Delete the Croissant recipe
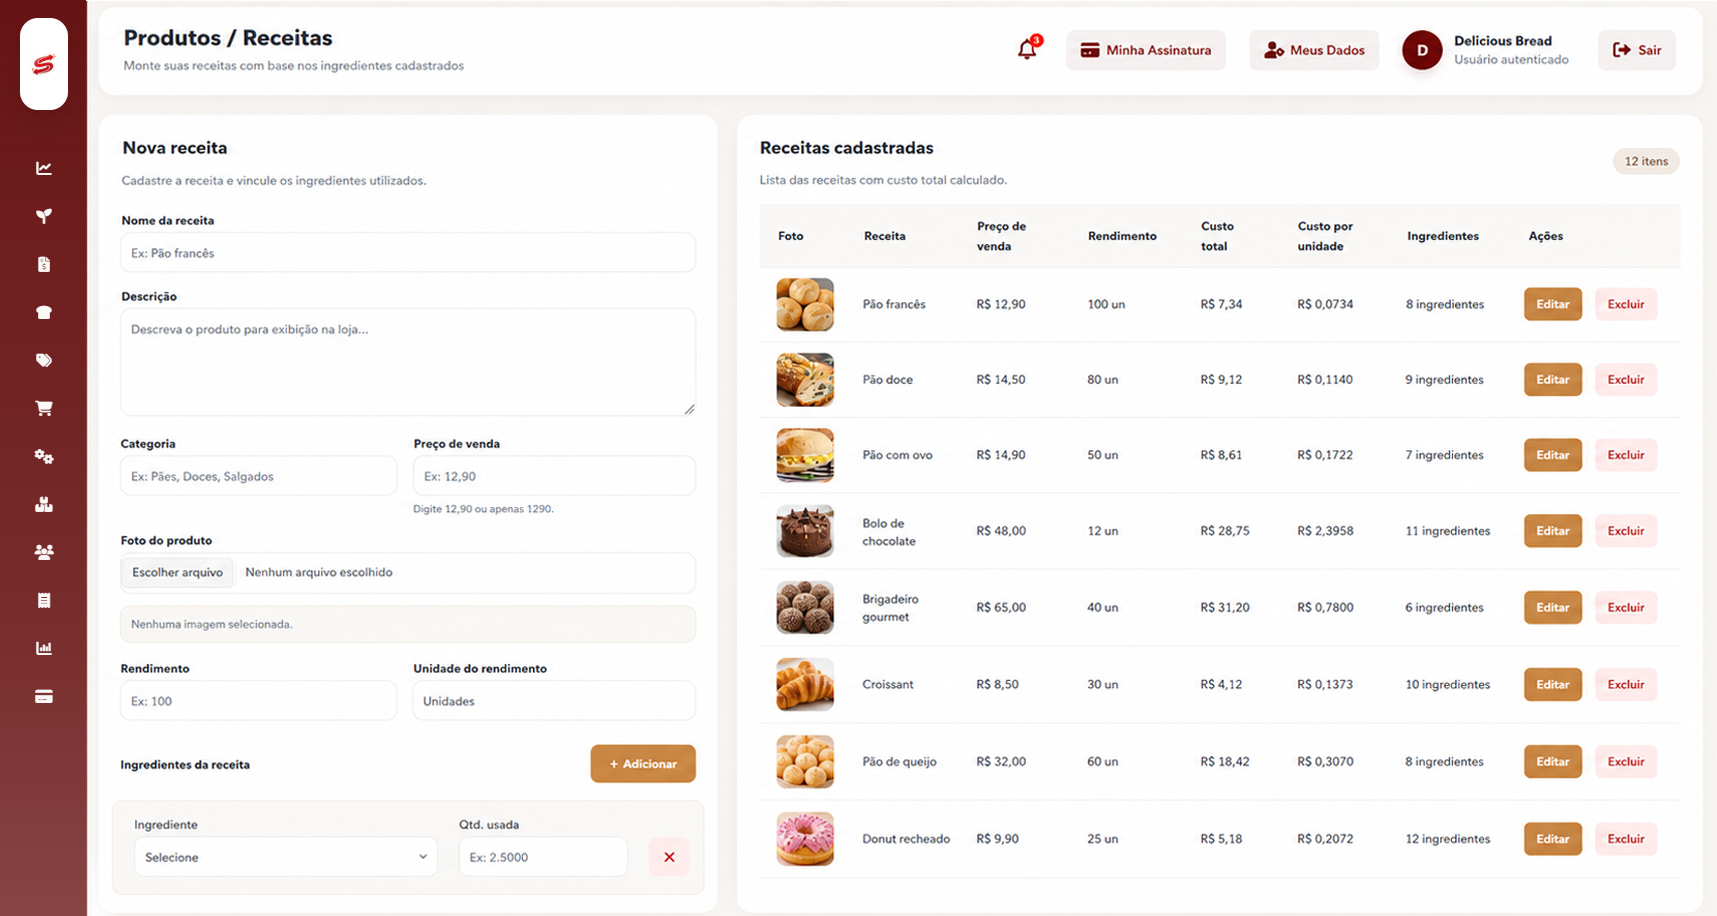This screenshot has width=1717, height=916. (1626, 684)
